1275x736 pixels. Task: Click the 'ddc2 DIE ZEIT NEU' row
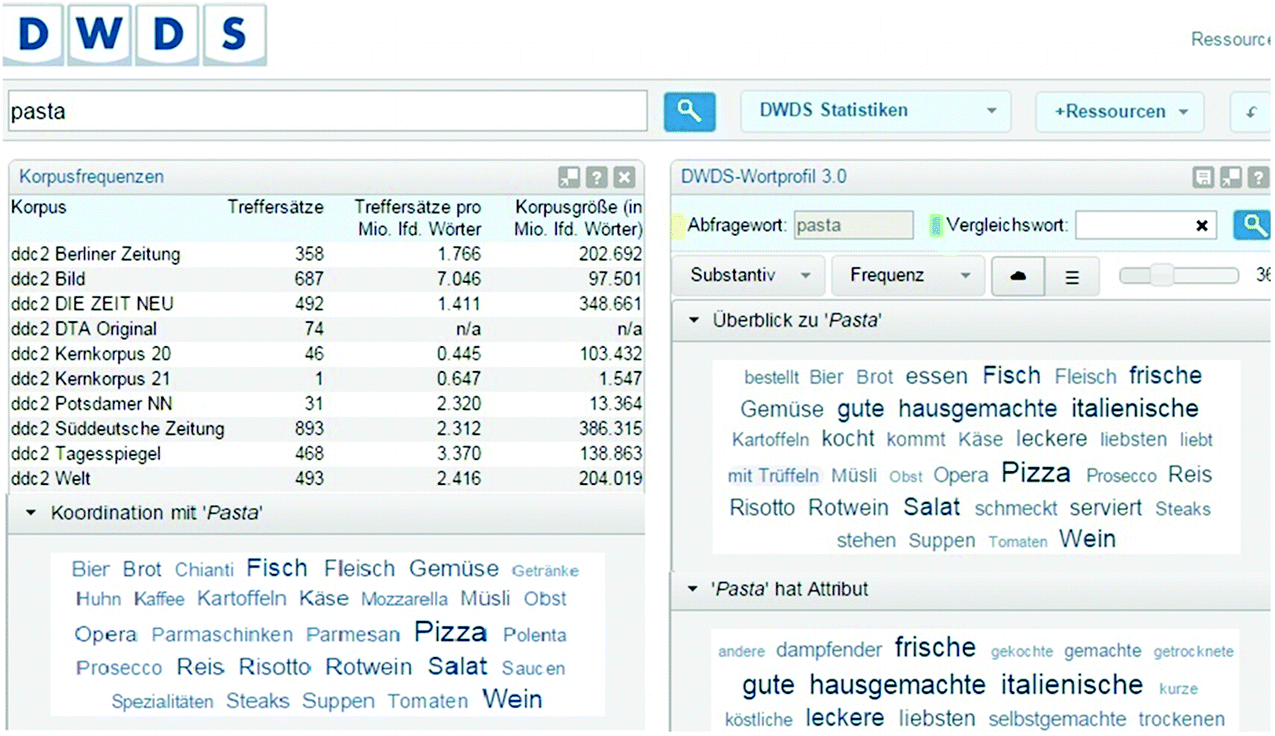pyautogui.click(x=326, y=304)
